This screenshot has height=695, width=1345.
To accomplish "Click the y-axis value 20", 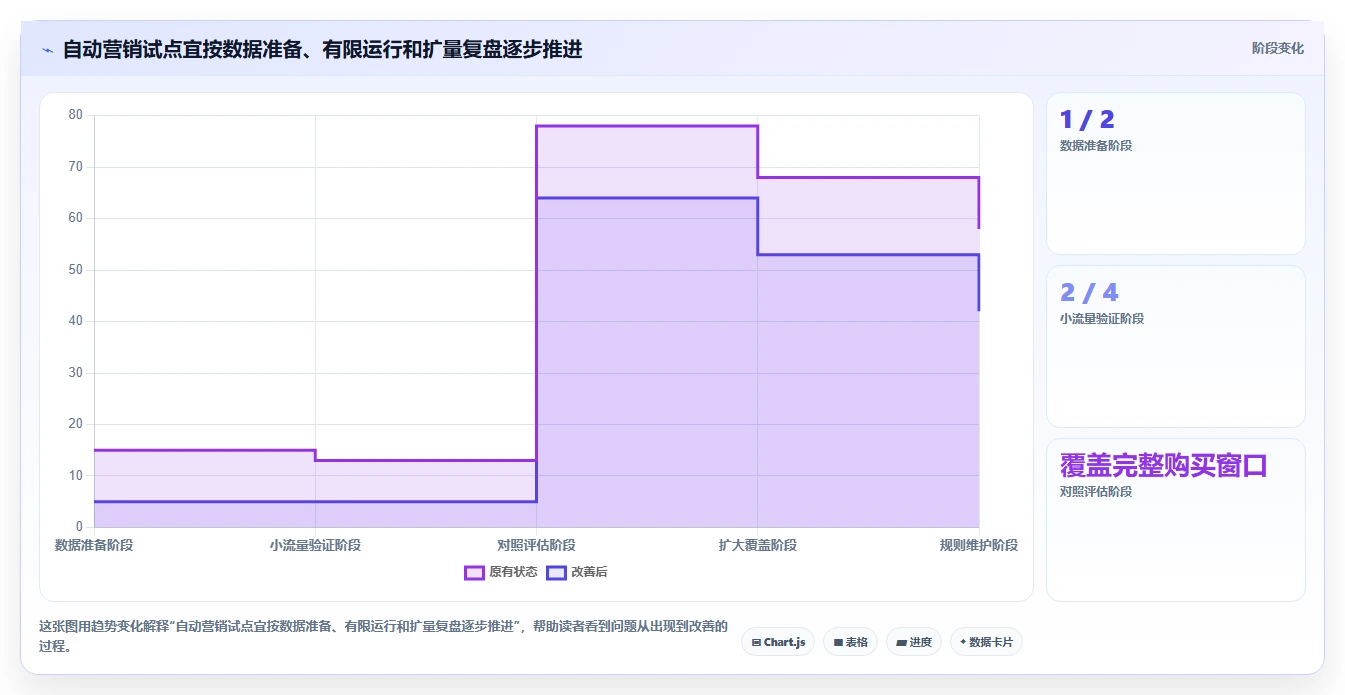I will tap(76, 424).
